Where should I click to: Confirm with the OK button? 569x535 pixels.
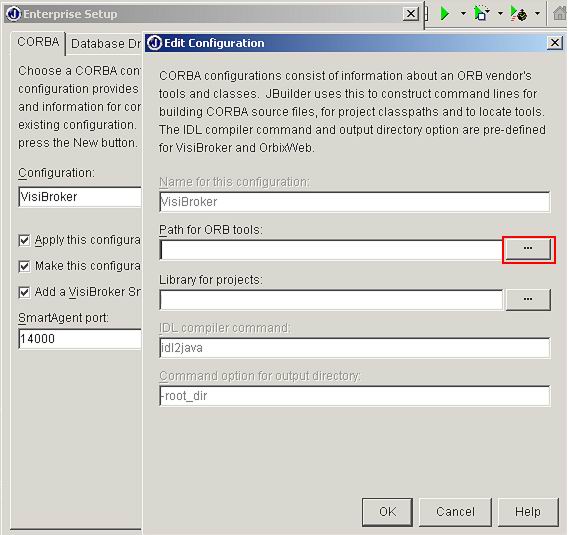[387, 512]
